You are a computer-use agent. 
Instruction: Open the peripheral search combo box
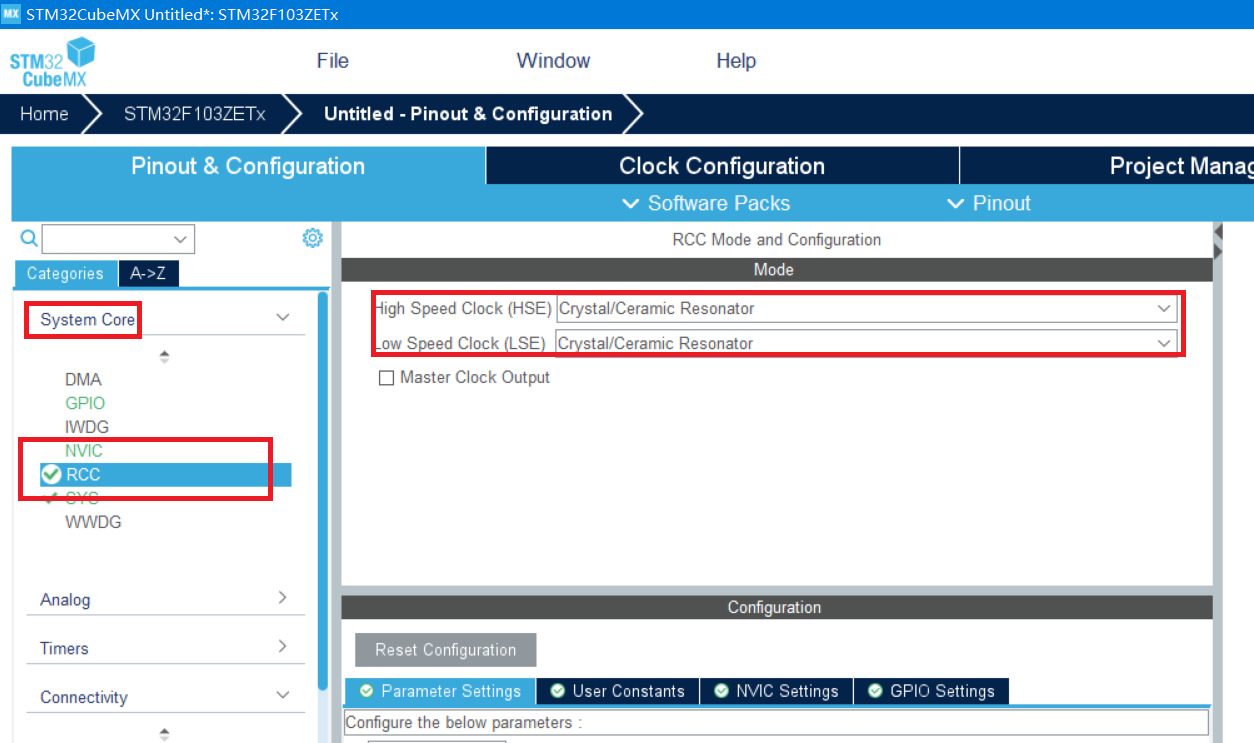click(118, 239)
